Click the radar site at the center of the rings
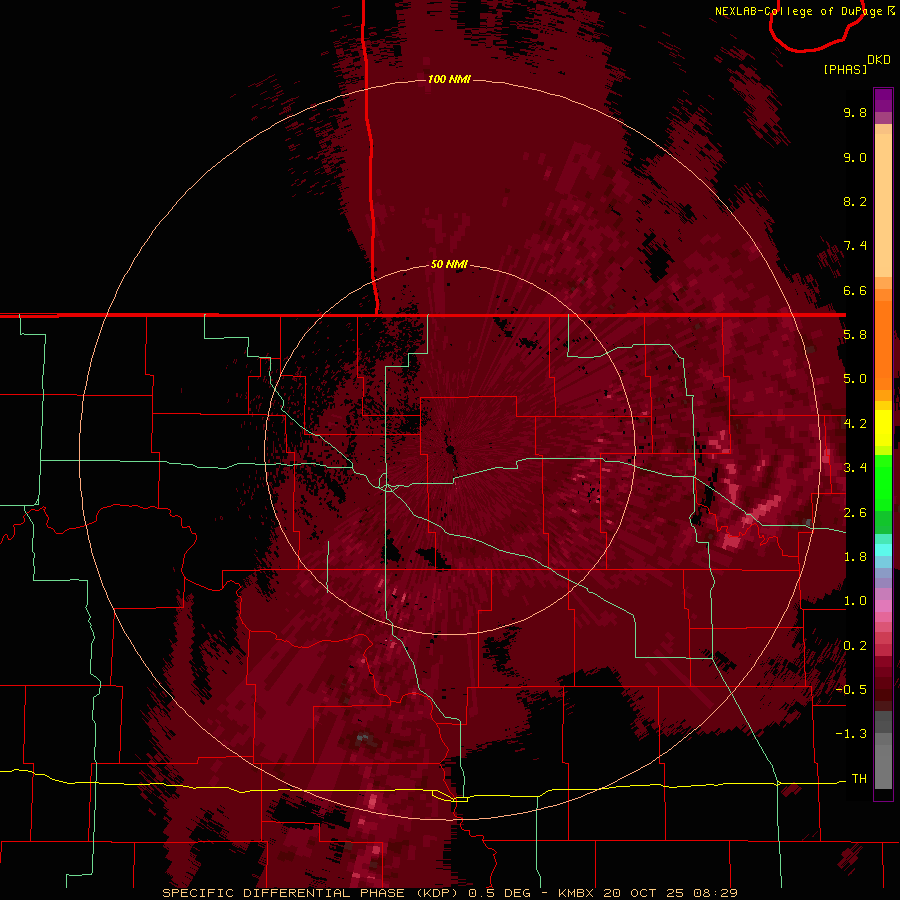 coord(450,449)
